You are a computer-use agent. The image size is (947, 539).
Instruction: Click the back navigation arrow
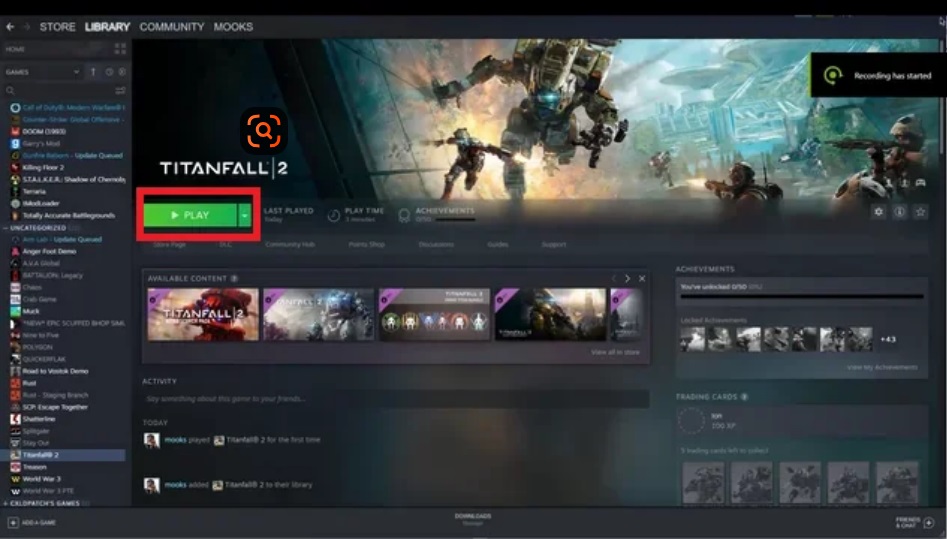(x=11, y=27)
